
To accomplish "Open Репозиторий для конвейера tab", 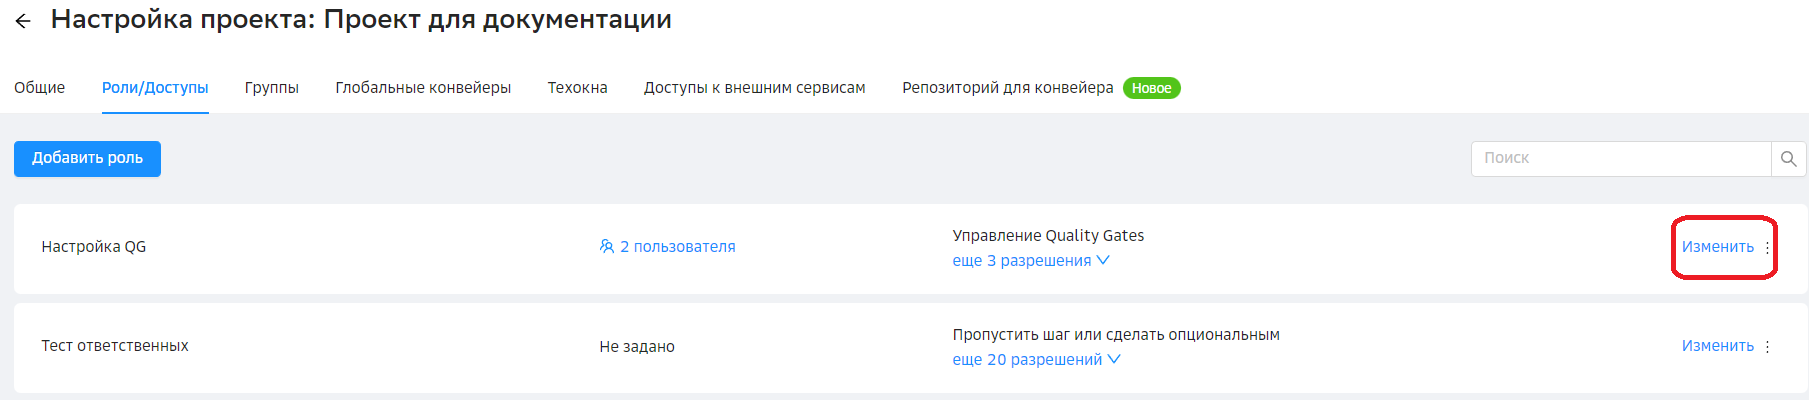I will click(x=1007, y=88).
